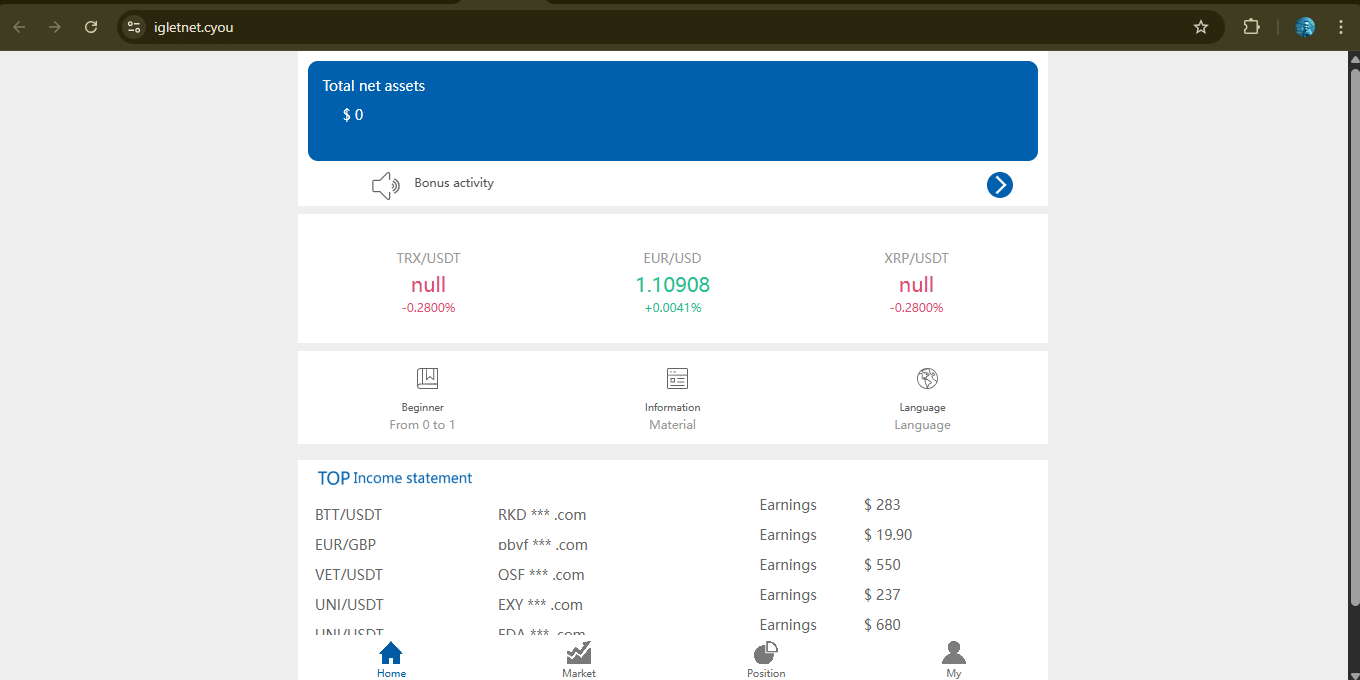This screenshot has height=680, width=1360.
Task: Open the Beginner book icon
Action: [x=427, y=378]
